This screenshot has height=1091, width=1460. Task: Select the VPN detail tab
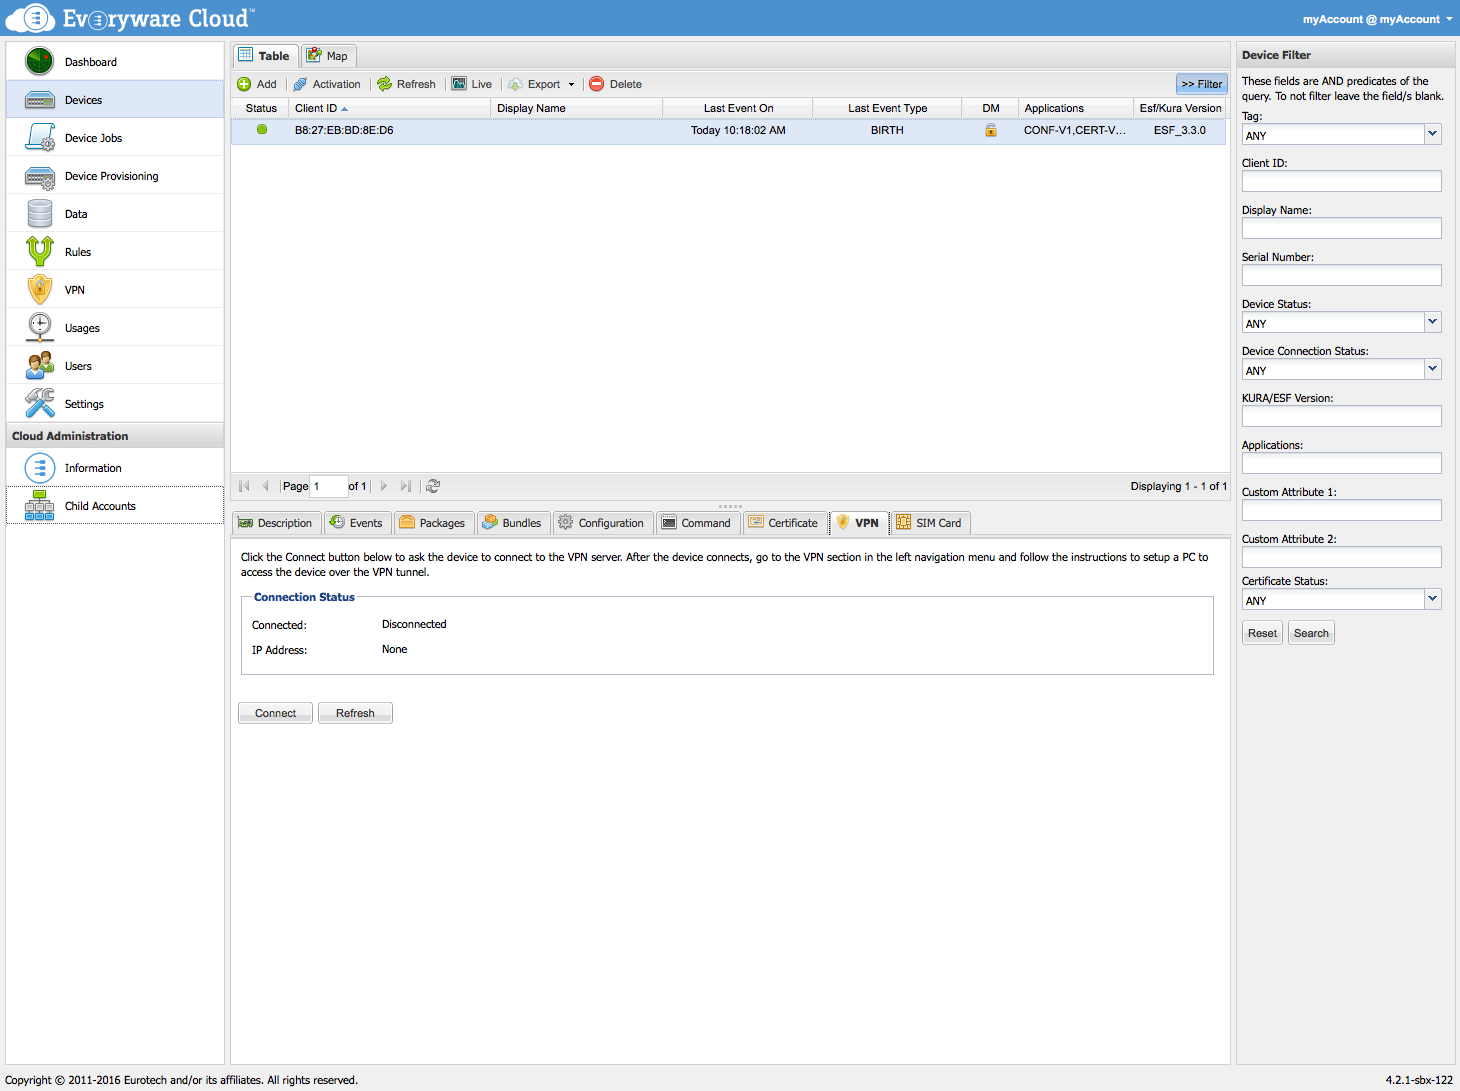point(858,523)
